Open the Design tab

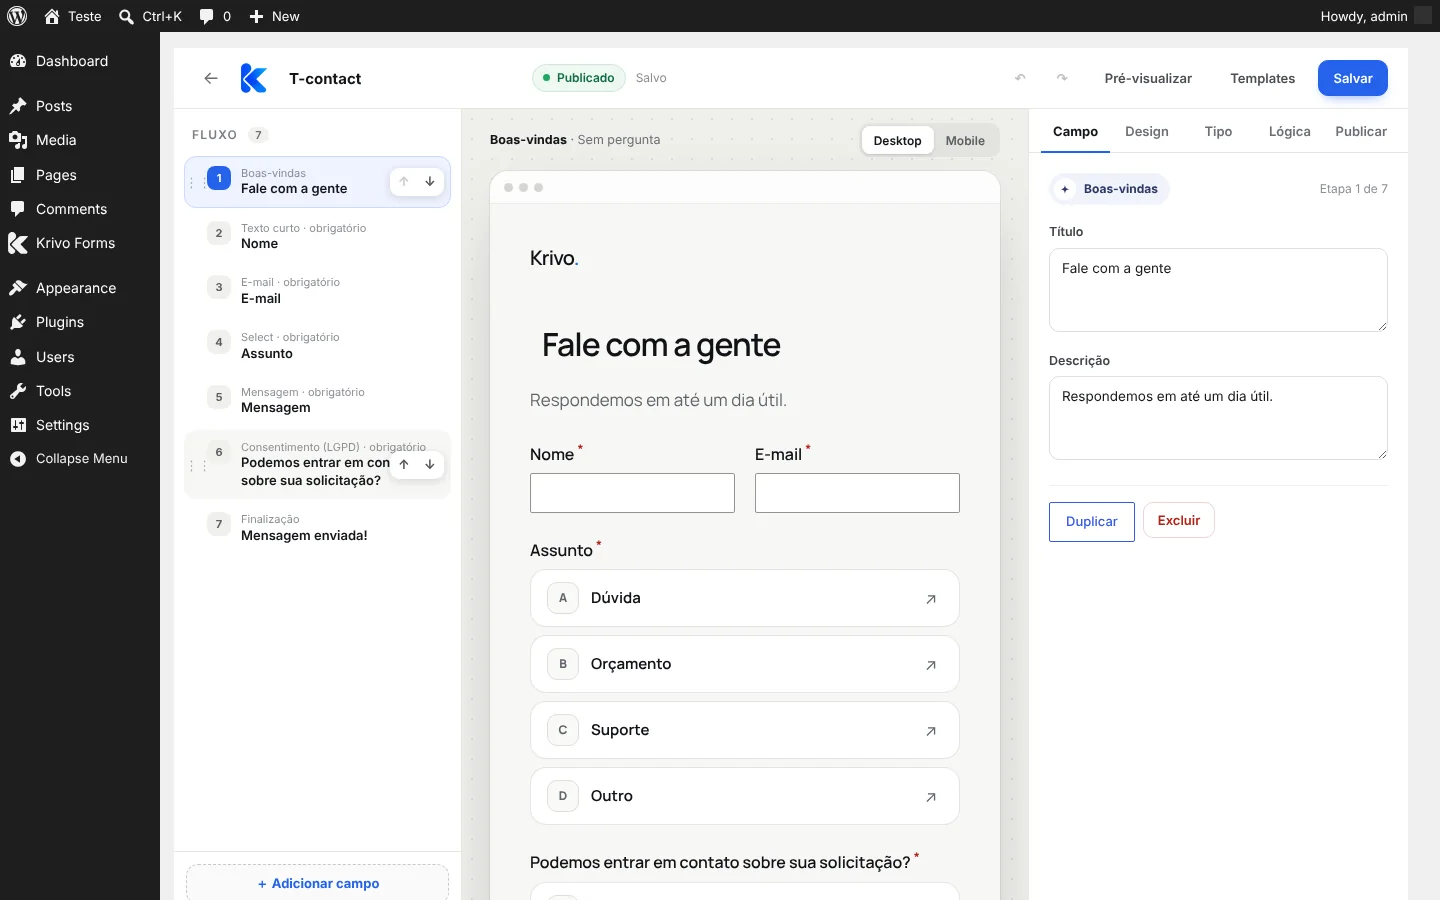point(1146,132)
